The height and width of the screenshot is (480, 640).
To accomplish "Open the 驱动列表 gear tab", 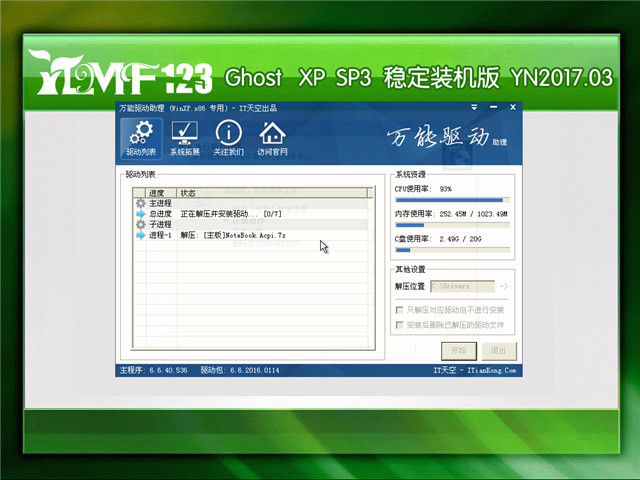I will [x=141, y=139].
